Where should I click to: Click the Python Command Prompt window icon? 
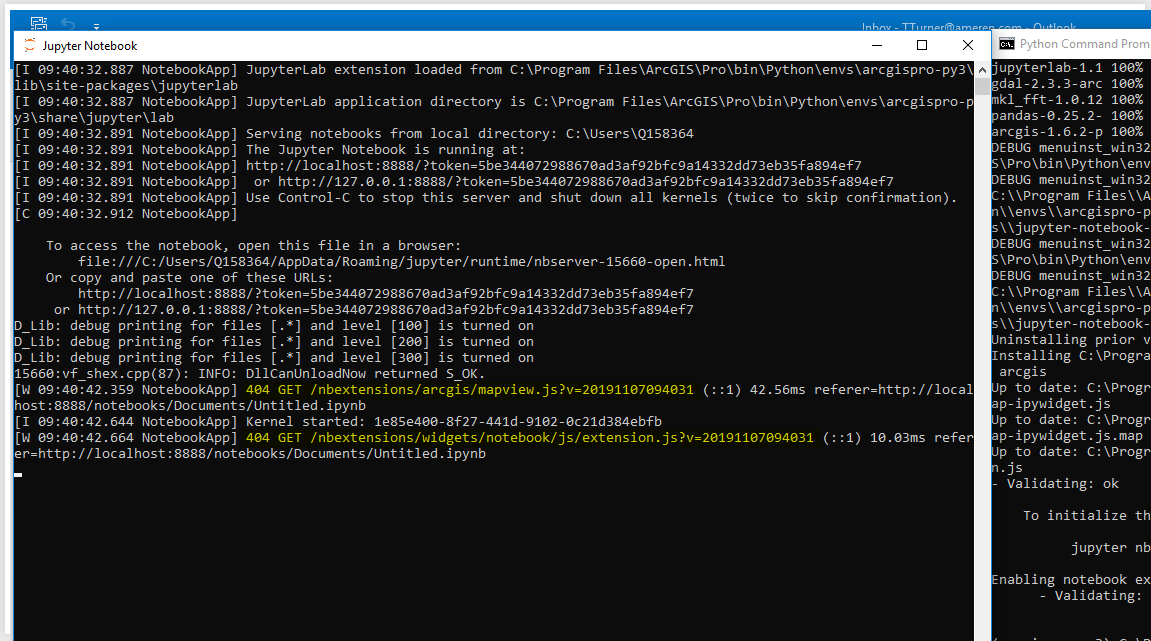coord(1006,44)
